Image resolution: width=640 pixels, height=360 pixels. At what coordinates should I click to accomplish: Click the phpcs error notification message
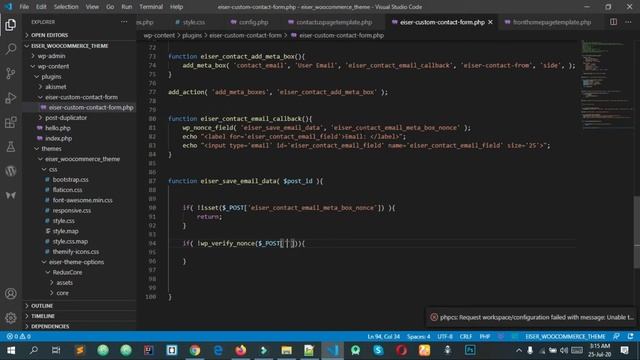click(x=536, y=317)
